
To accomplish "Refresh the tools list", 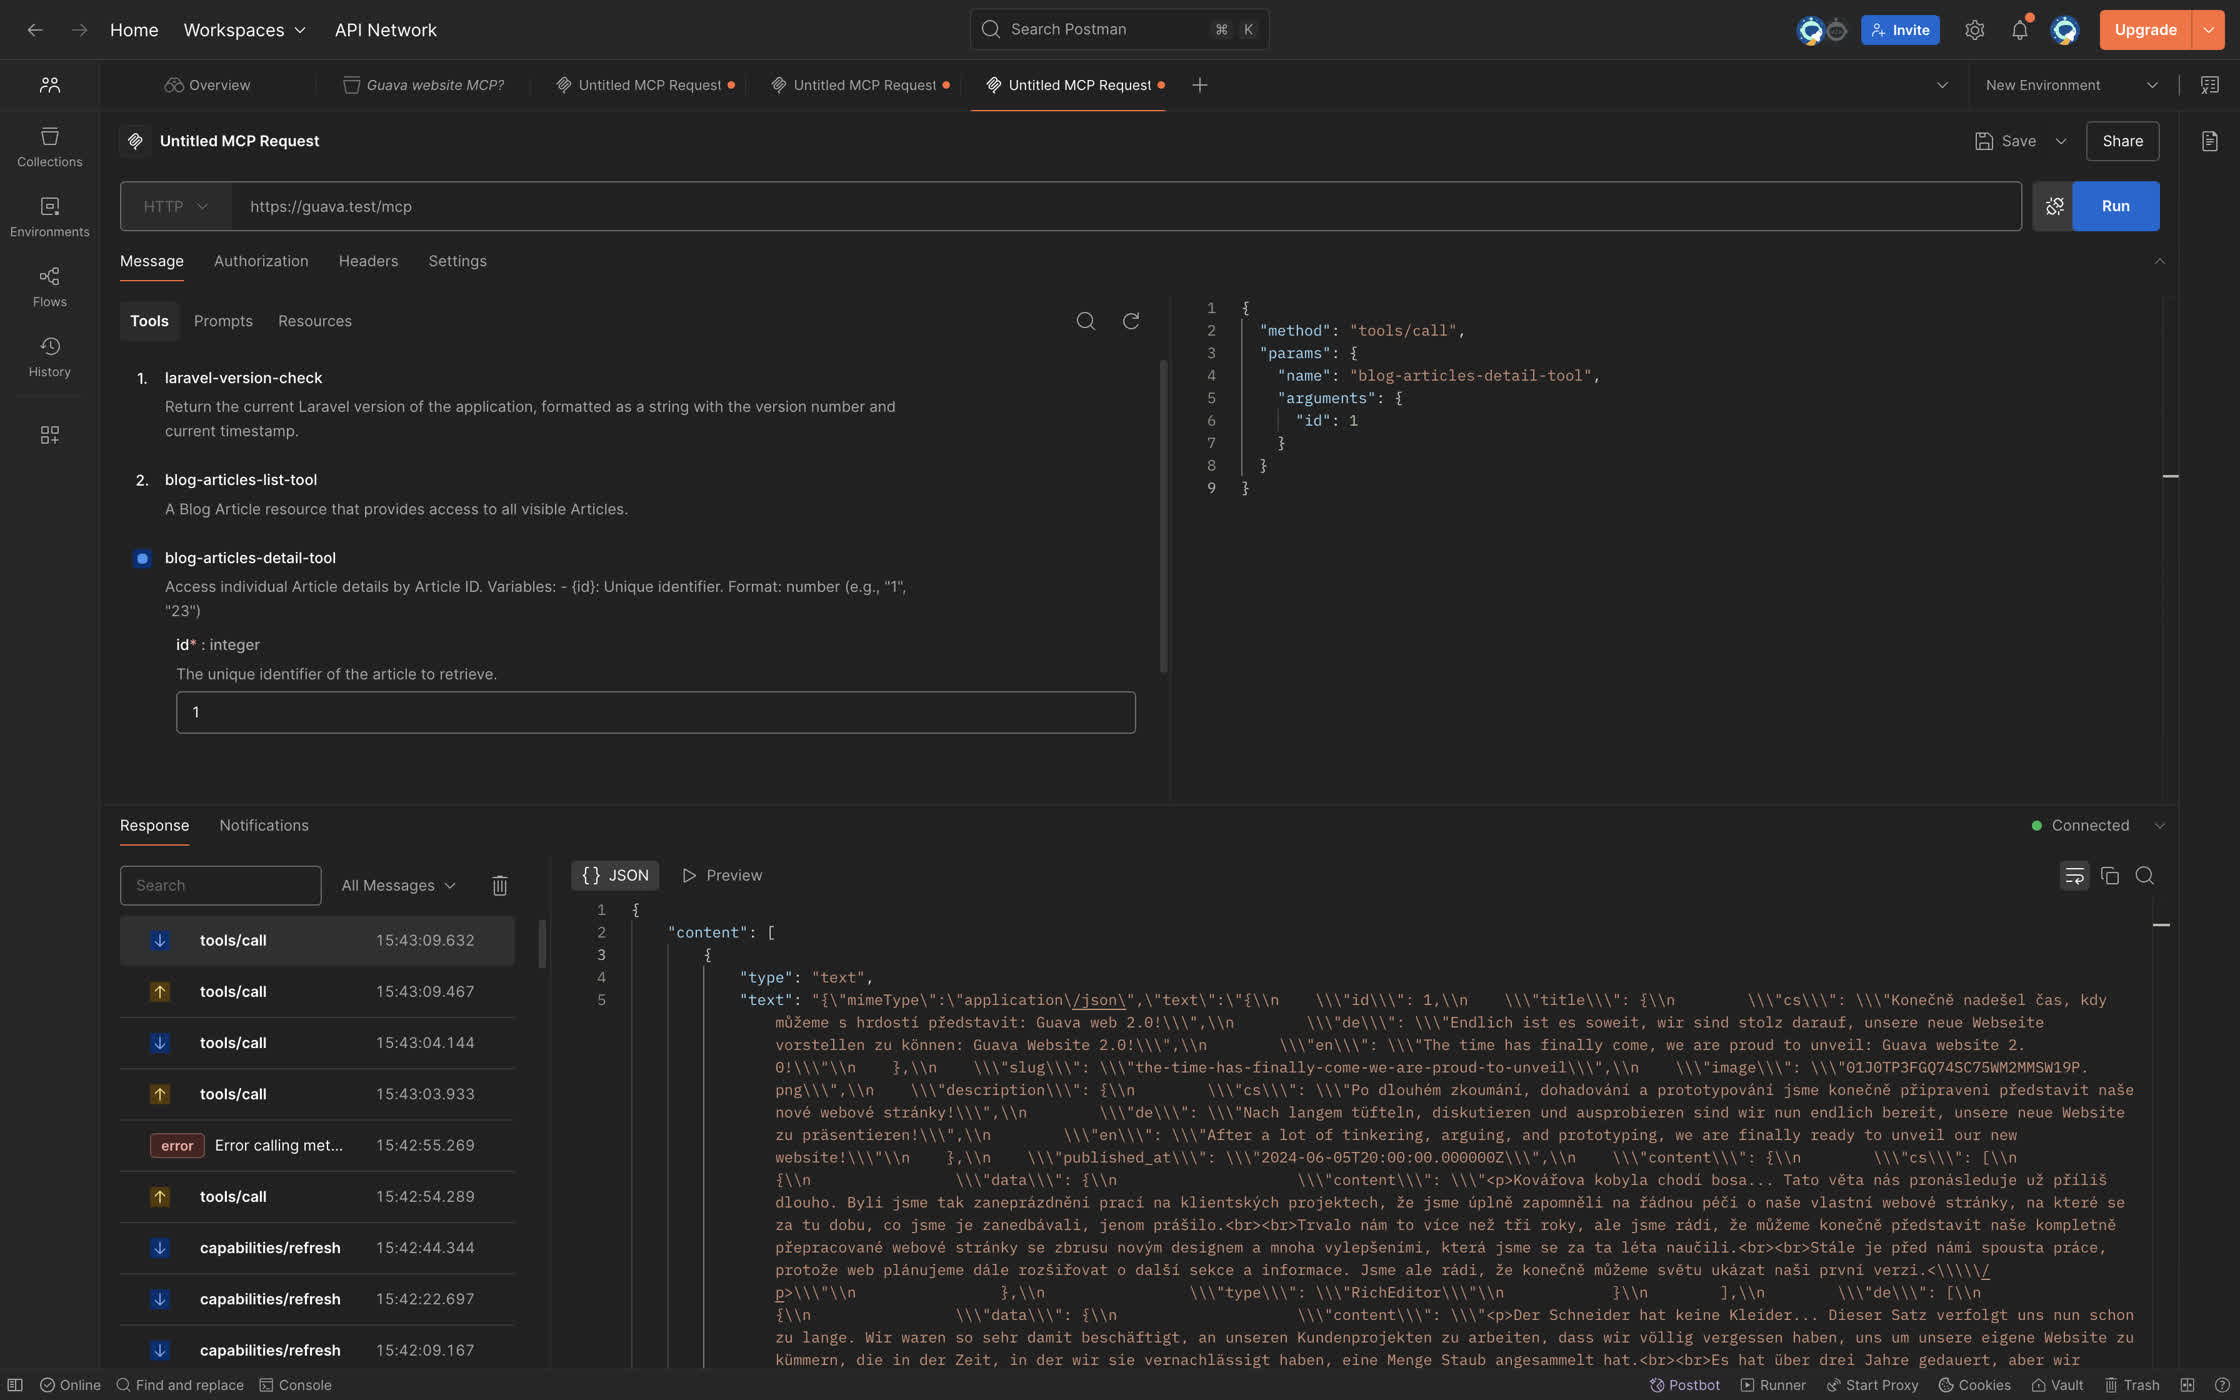I will tap(1131, 321).
